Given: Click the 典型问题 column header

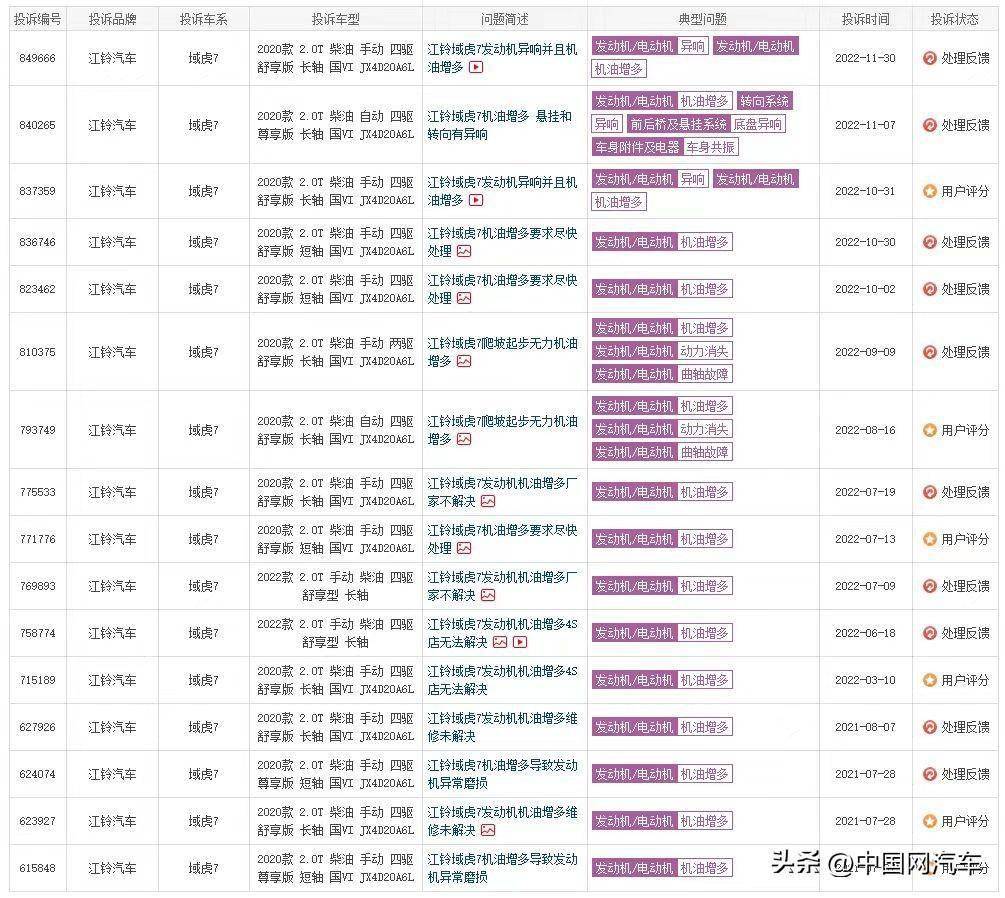Looking at the screenshot, I should (x=702, y=19).
